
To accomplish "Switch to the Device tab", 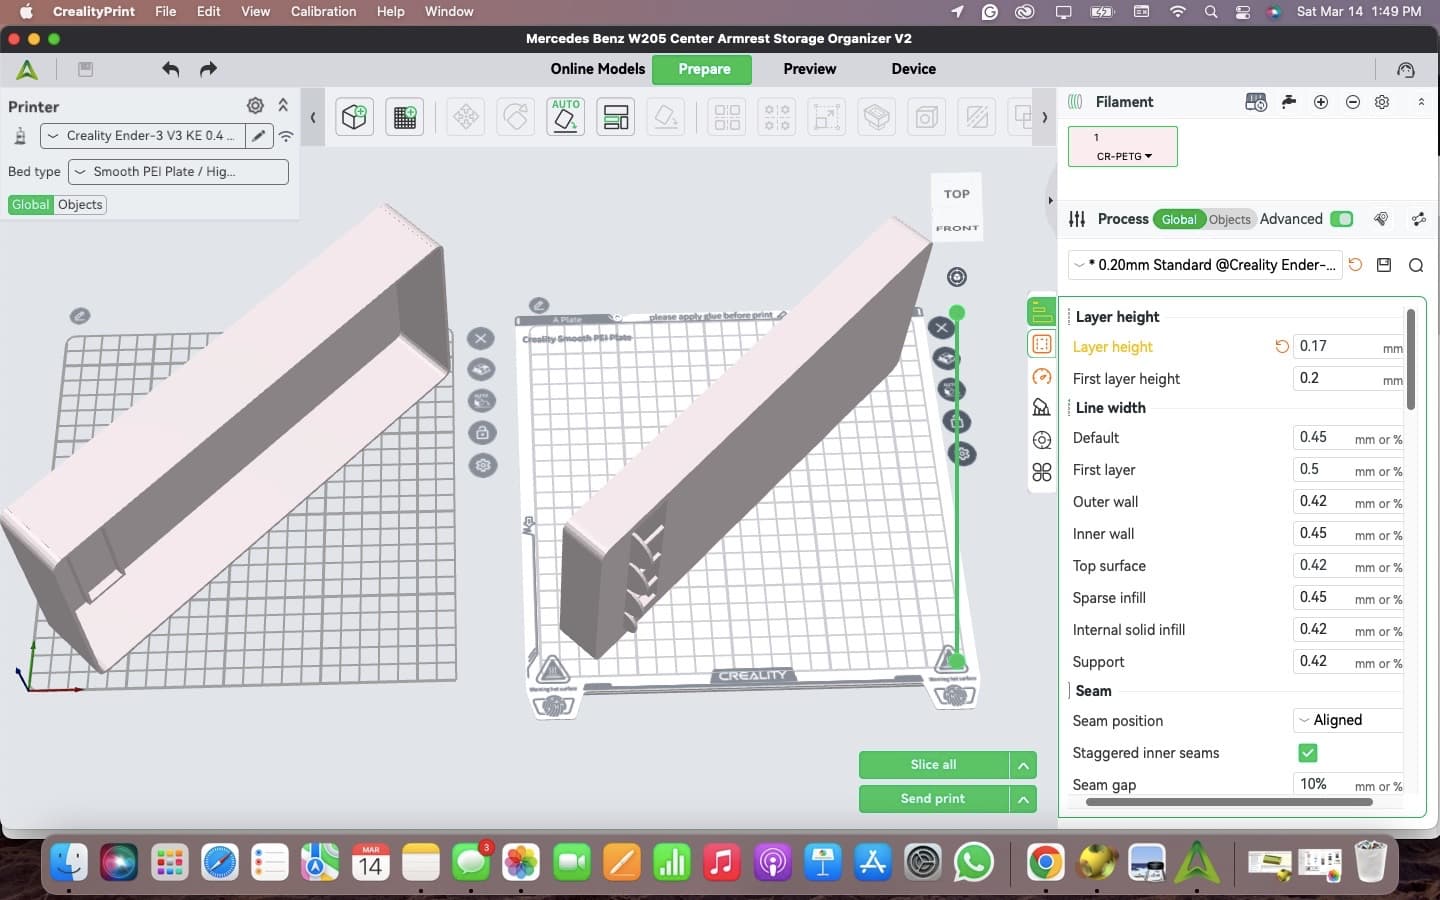I will [x=914, y=69].
